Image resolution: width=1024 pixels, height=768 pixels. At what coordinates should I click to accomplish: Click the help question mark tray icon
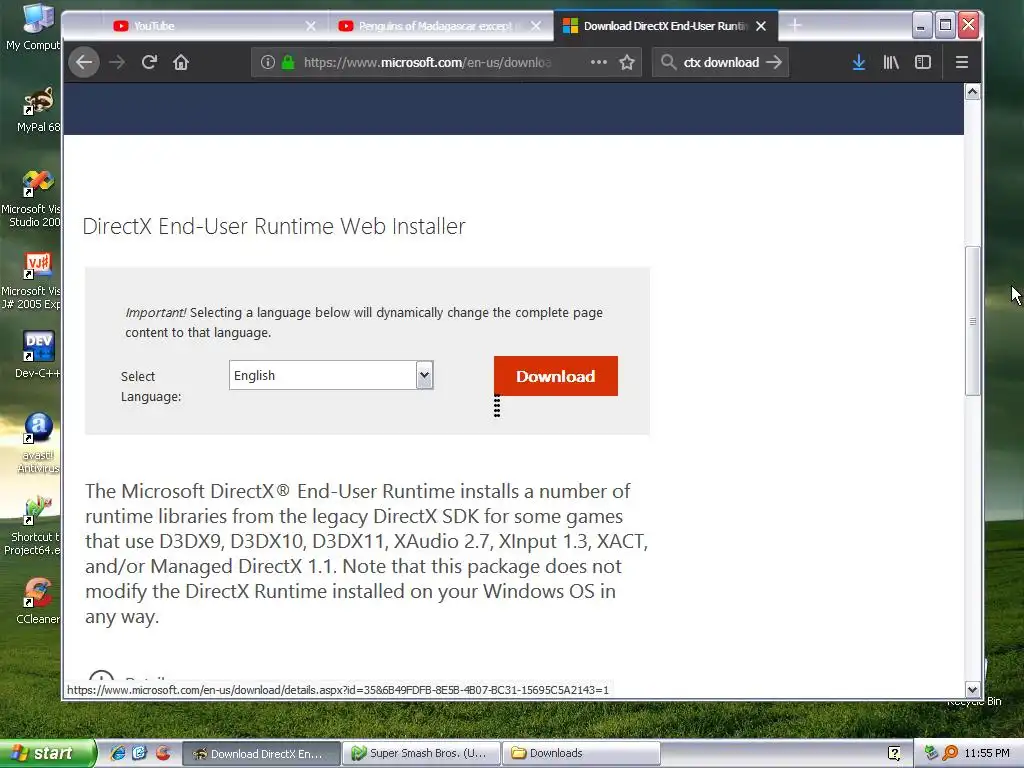coord(894,753)
